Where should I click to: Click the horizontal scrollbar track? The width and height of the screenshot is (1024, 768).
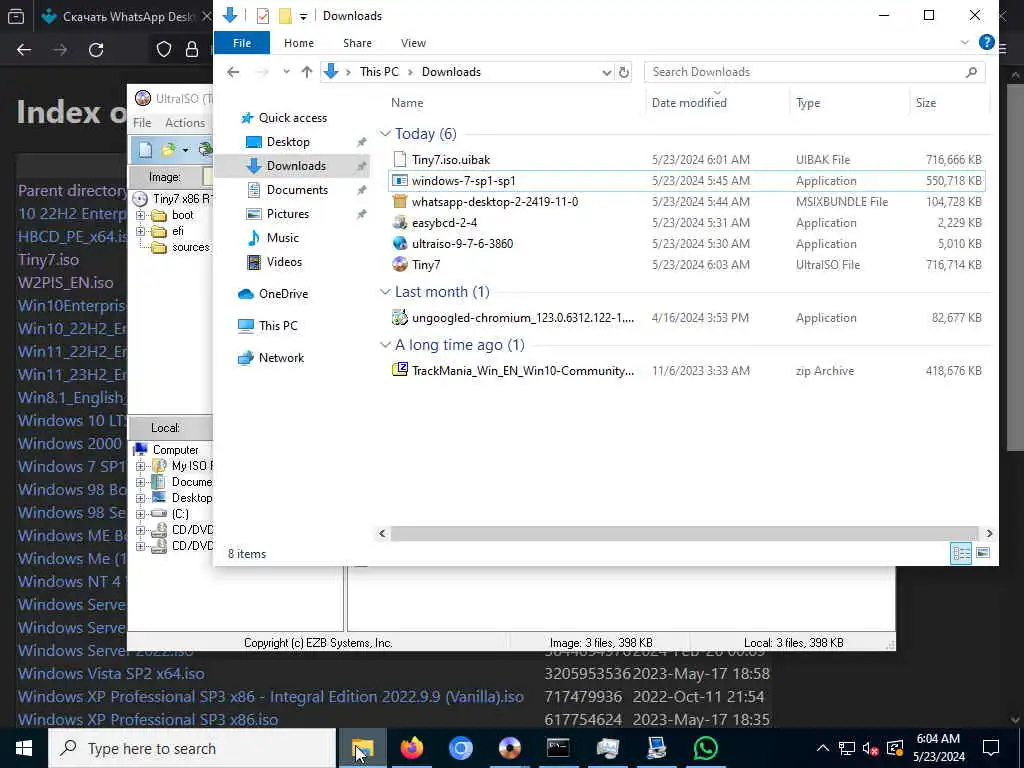[684, 534]
